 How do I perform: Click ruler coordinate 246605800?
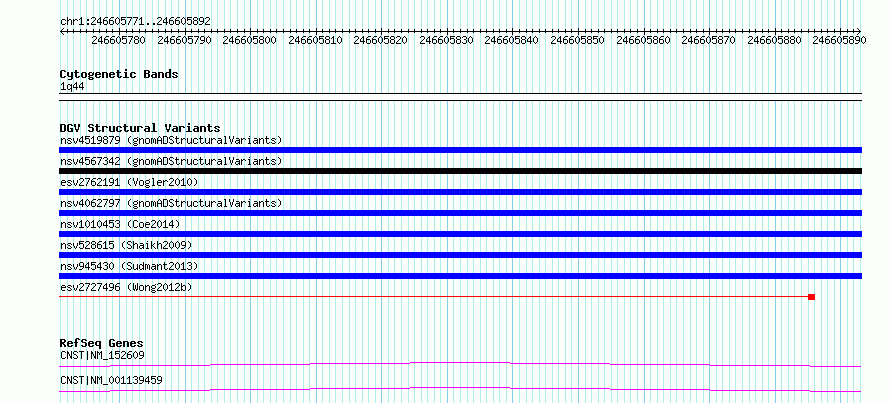[249, 40]
